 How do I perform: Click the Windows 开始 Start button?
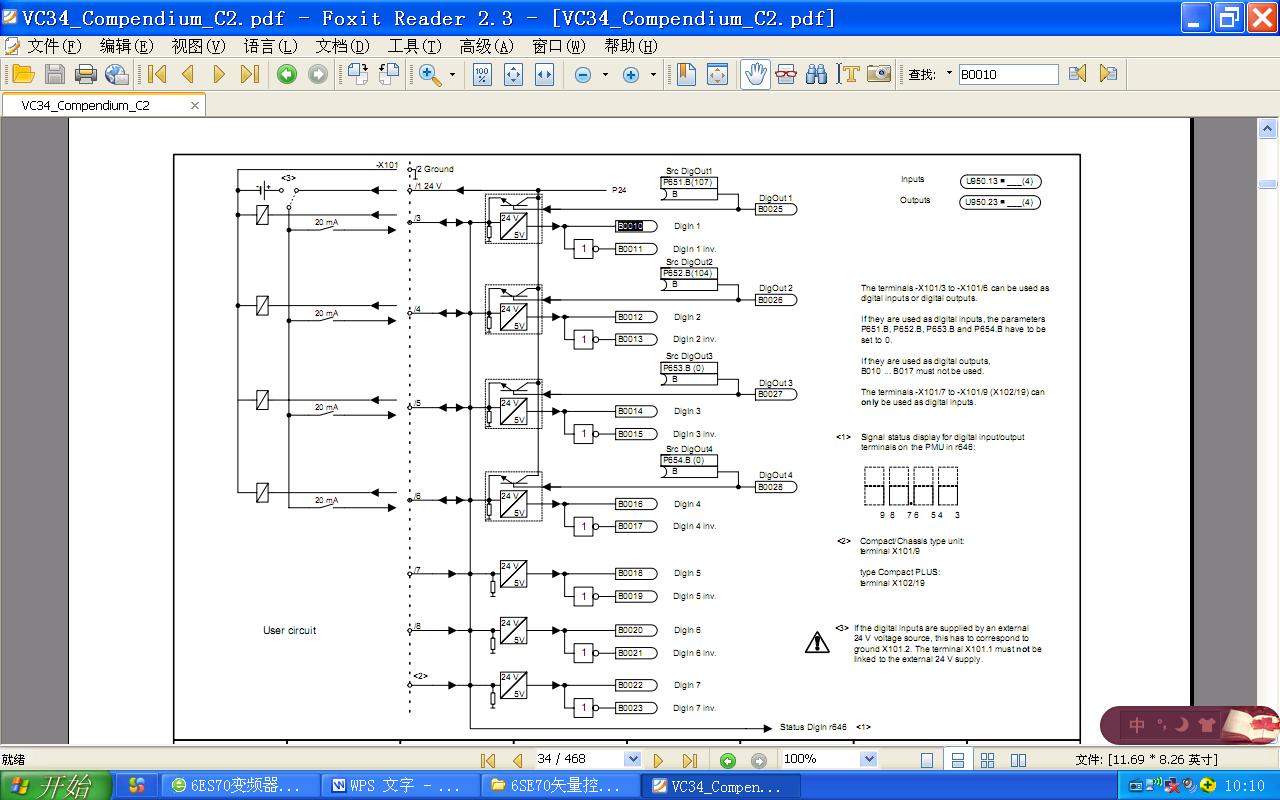(x=55, y=786)
